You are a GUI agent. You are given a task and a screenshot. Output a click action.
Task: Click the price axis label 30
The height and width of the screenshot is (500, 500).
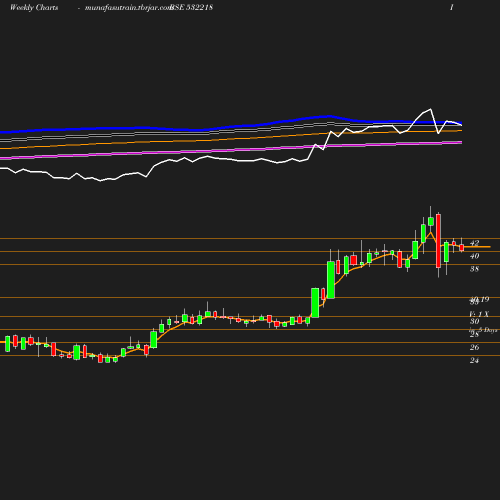(474, 321)
